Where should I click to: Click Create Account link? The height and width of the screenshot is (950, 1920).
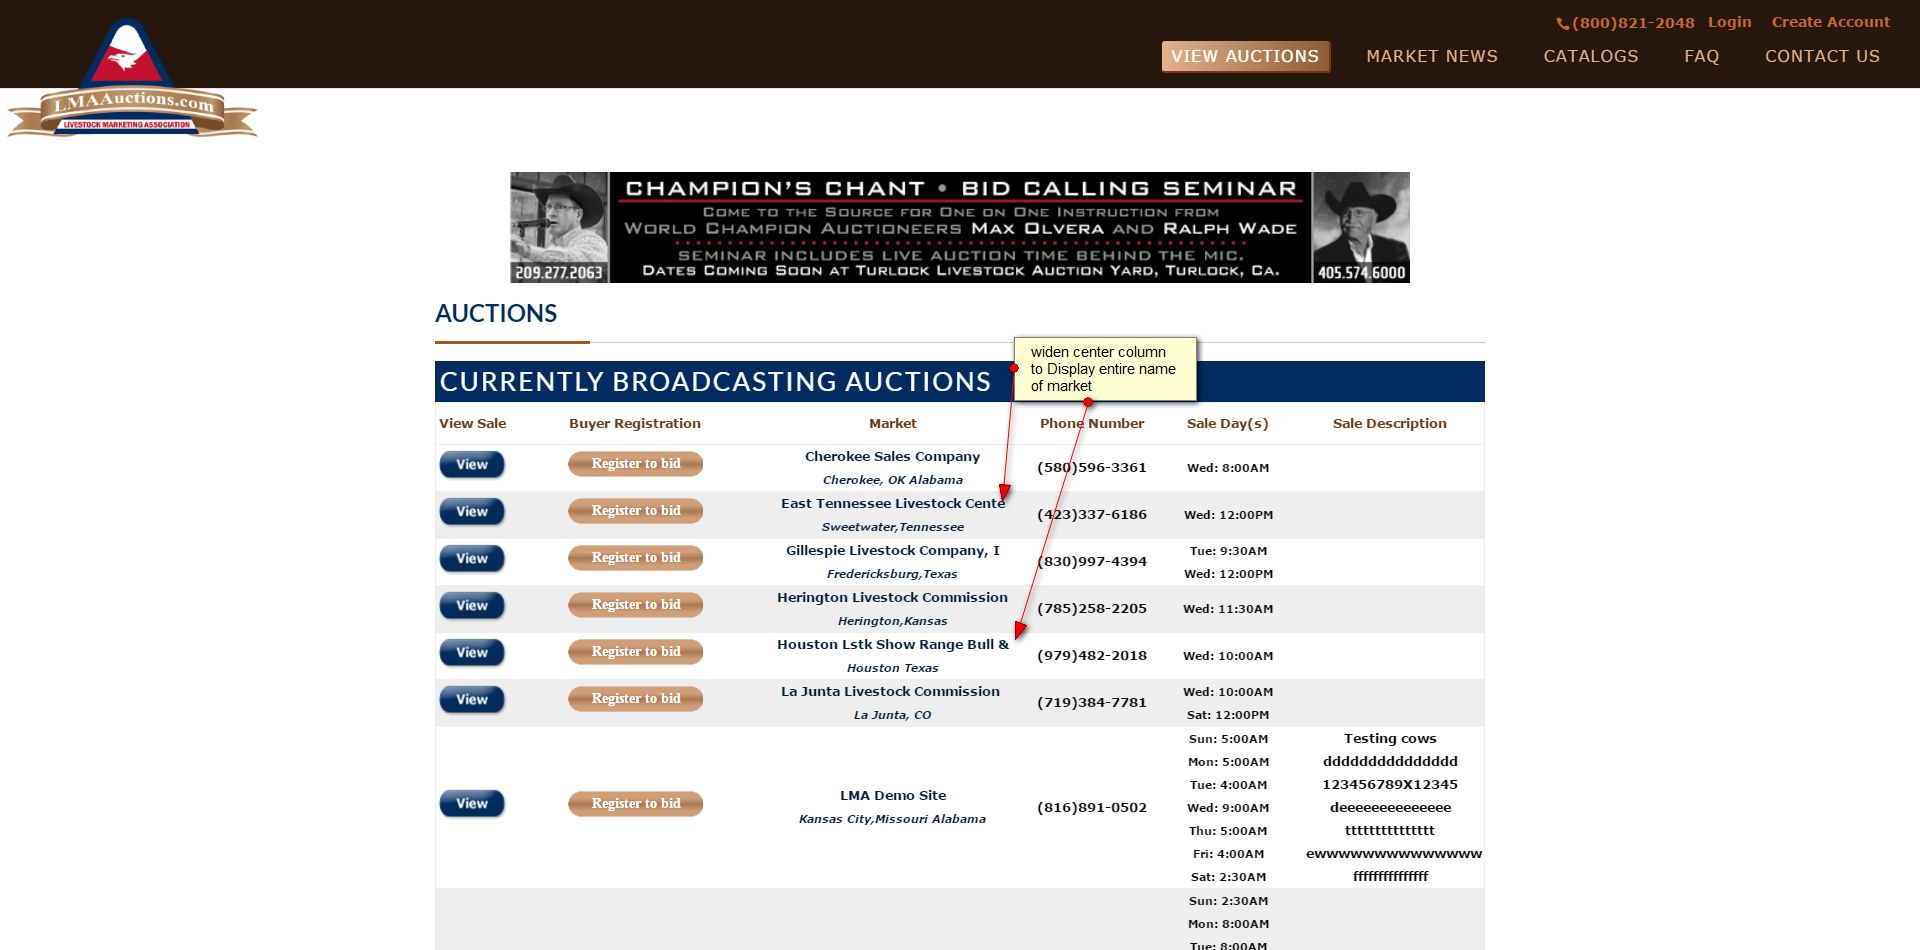[x=1830, y=22]
